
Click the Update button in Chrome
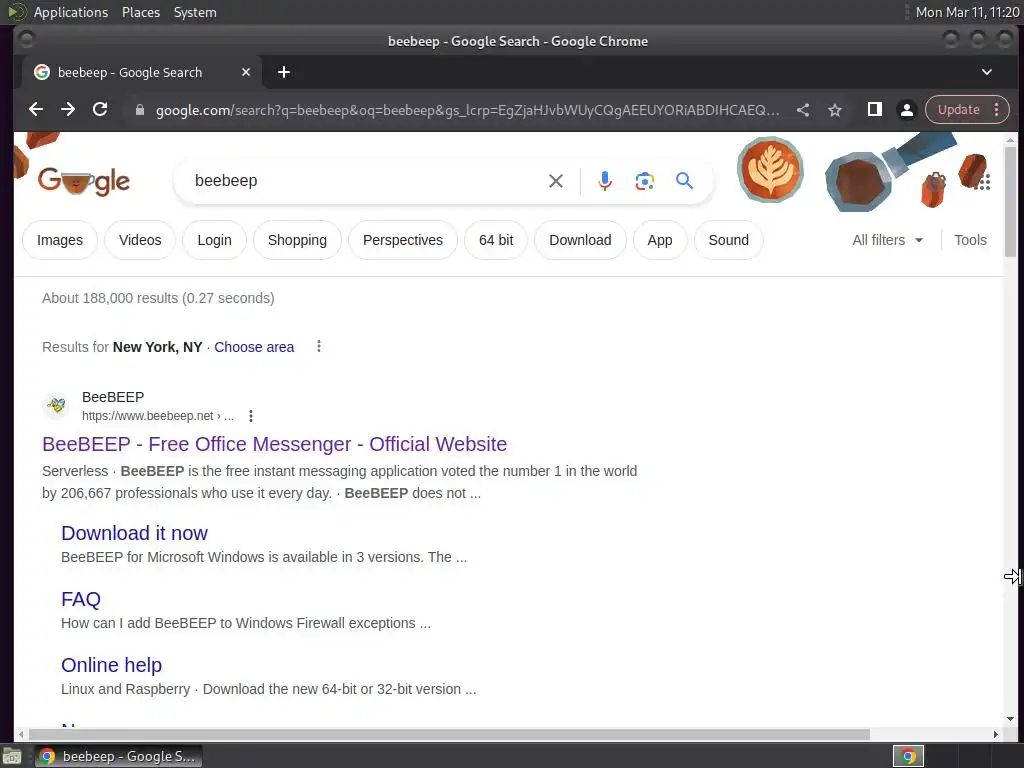958,110
